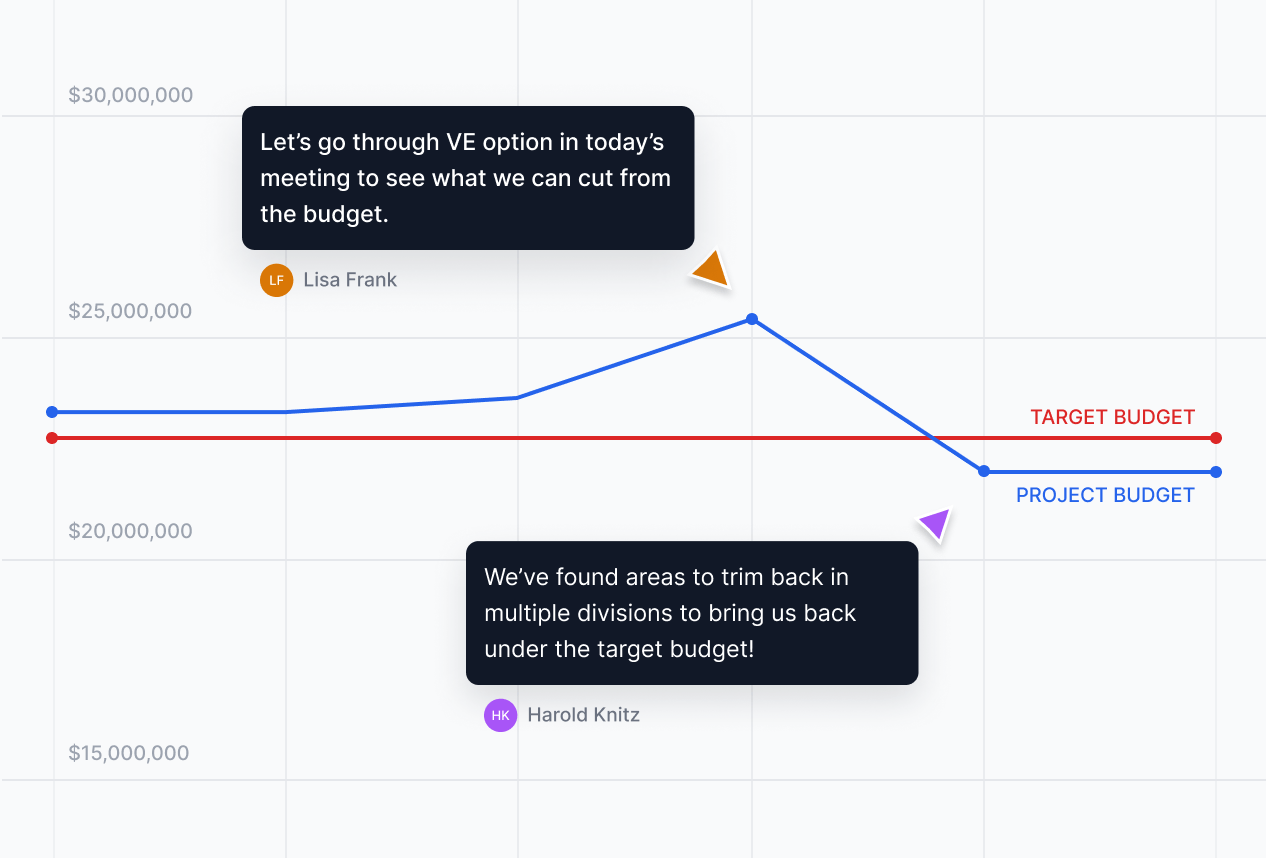Open Harold Knitz's trim back comment bubble
The width and height of the screenshot is (1266, 858).
point(691,613)
